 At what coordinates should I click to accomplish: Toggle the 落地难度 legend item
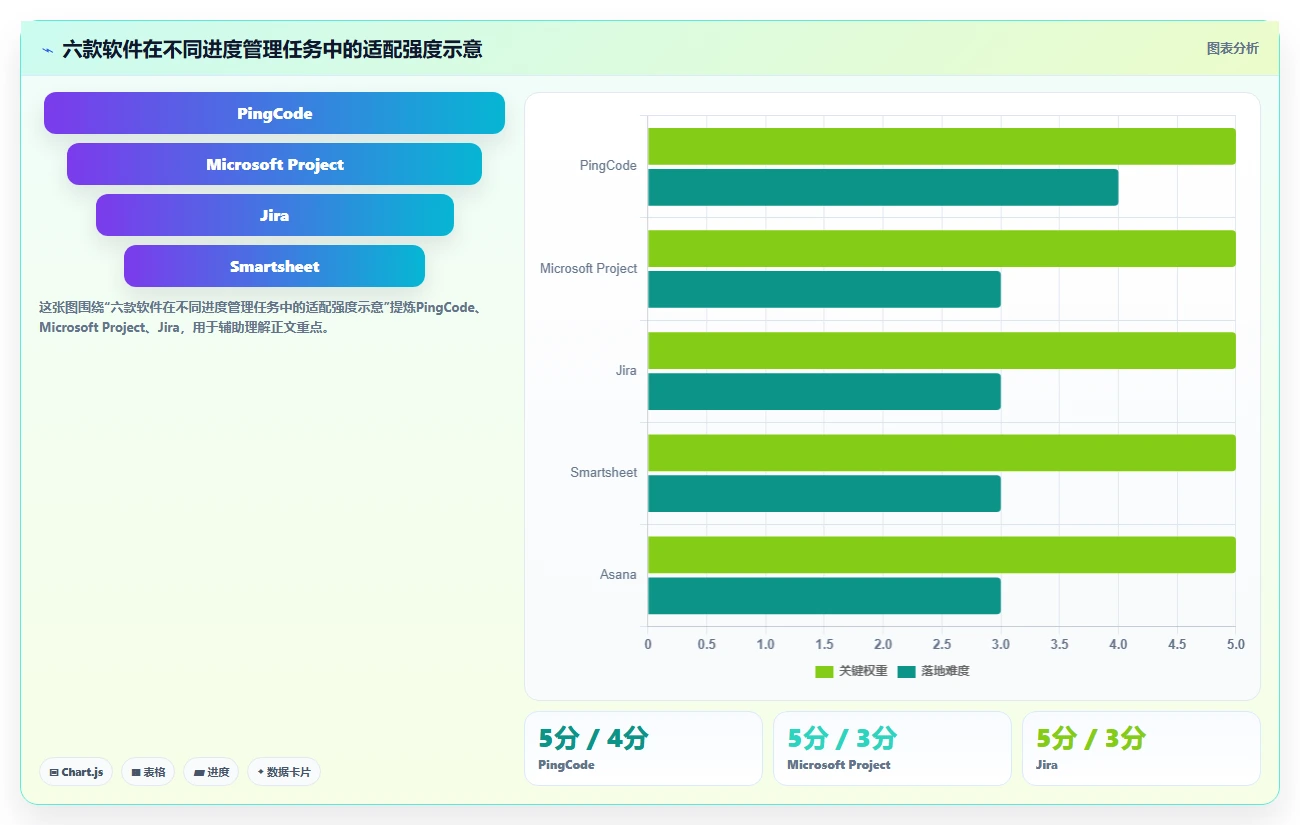[x=933, y=671]
